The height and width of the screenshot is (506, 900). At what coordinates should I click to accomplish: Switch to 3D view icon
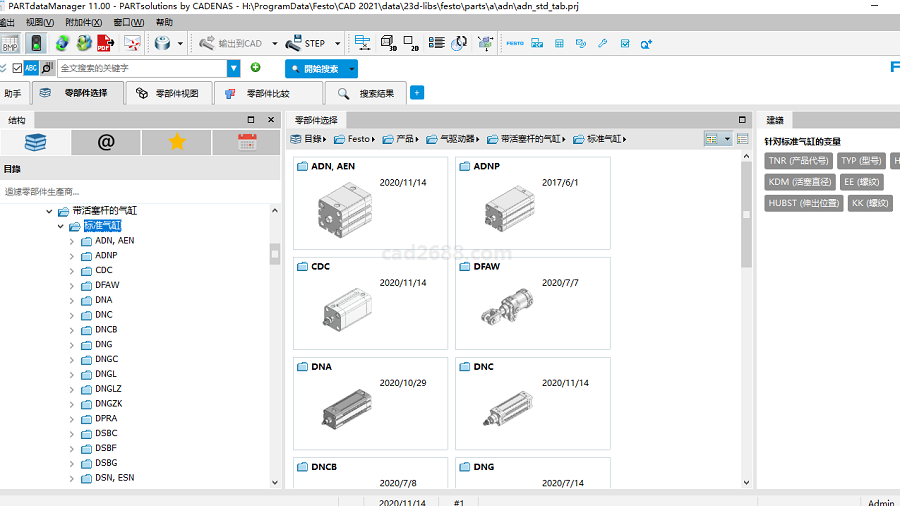pos(389,43)
